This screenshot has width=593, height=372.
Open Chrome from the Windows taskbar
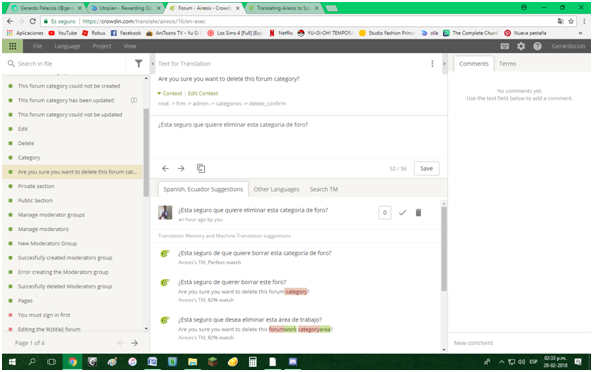pyautogui.click(x=72, y=362)
